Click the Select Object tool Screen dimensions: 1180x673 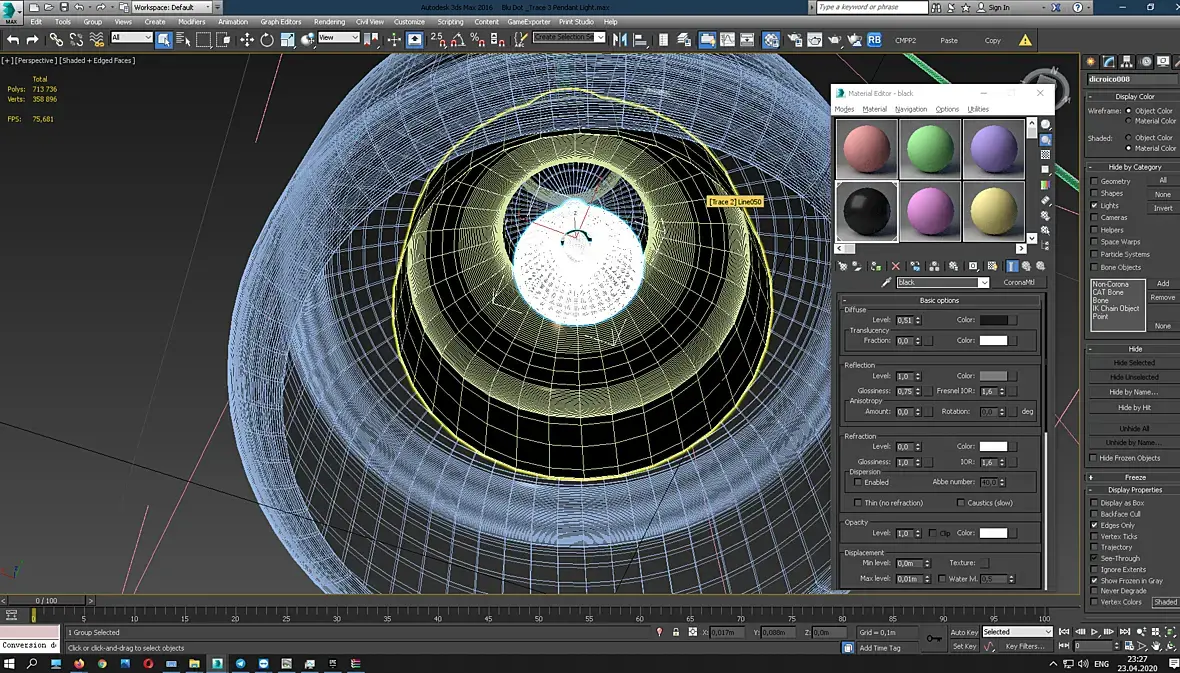164,40
